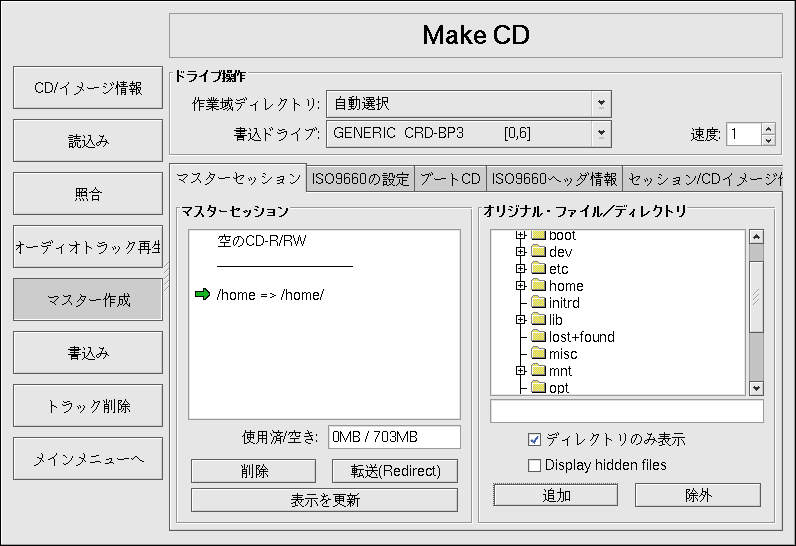This screenshot has height=546, width=796.
Task: Select the mnt folder icon
Action: coord(538,371)
